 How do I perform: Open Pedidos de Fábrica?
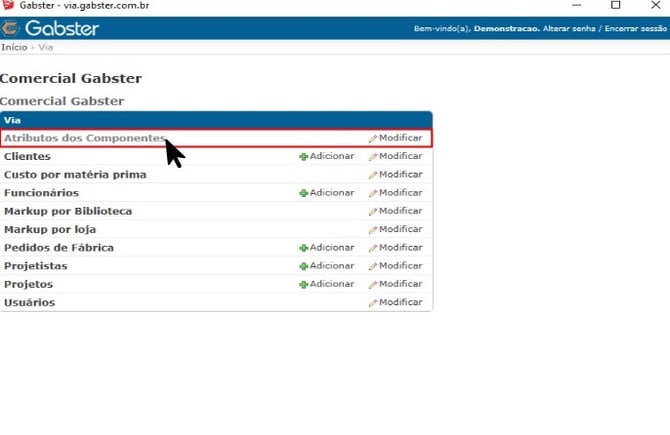click(x=59, y=248)
